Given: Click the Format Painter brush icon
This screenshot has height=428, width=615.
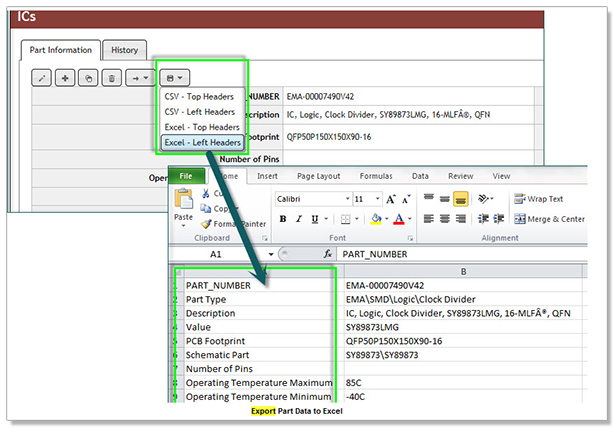Looking at the screenshot, I should (206, 224).
